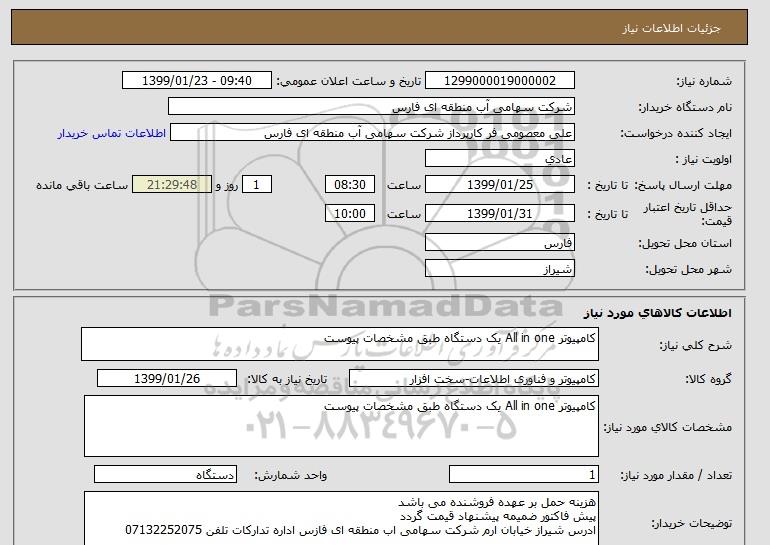The width and height of the screenshot is (770, 545).
Task: Click the unit of measure field دستگاه
Action: click(165, 474)
